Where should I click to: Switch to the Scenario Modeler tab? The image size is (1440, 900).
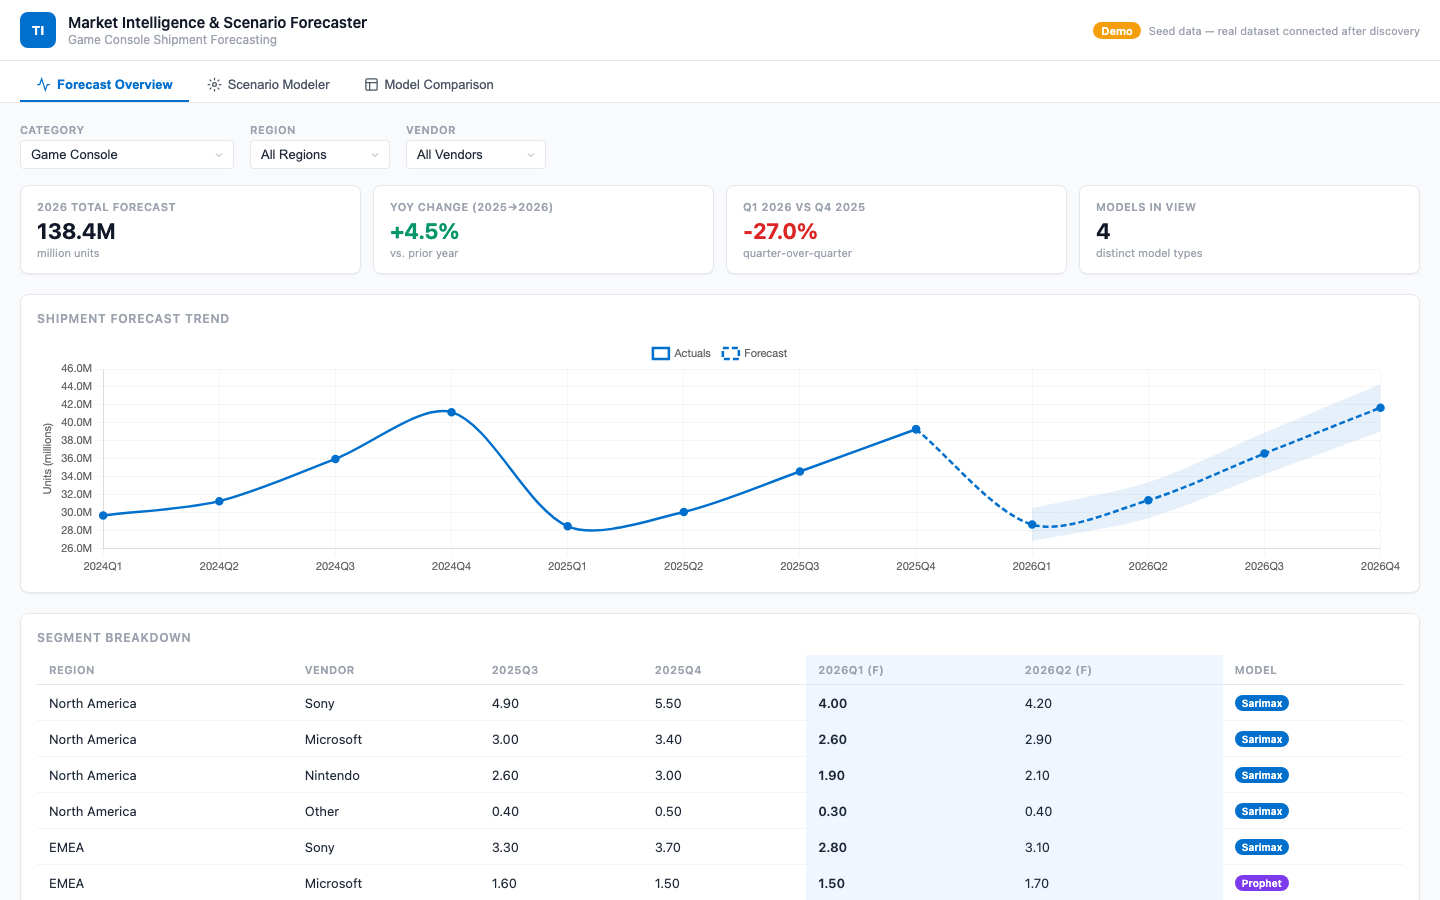click(268, 85)
